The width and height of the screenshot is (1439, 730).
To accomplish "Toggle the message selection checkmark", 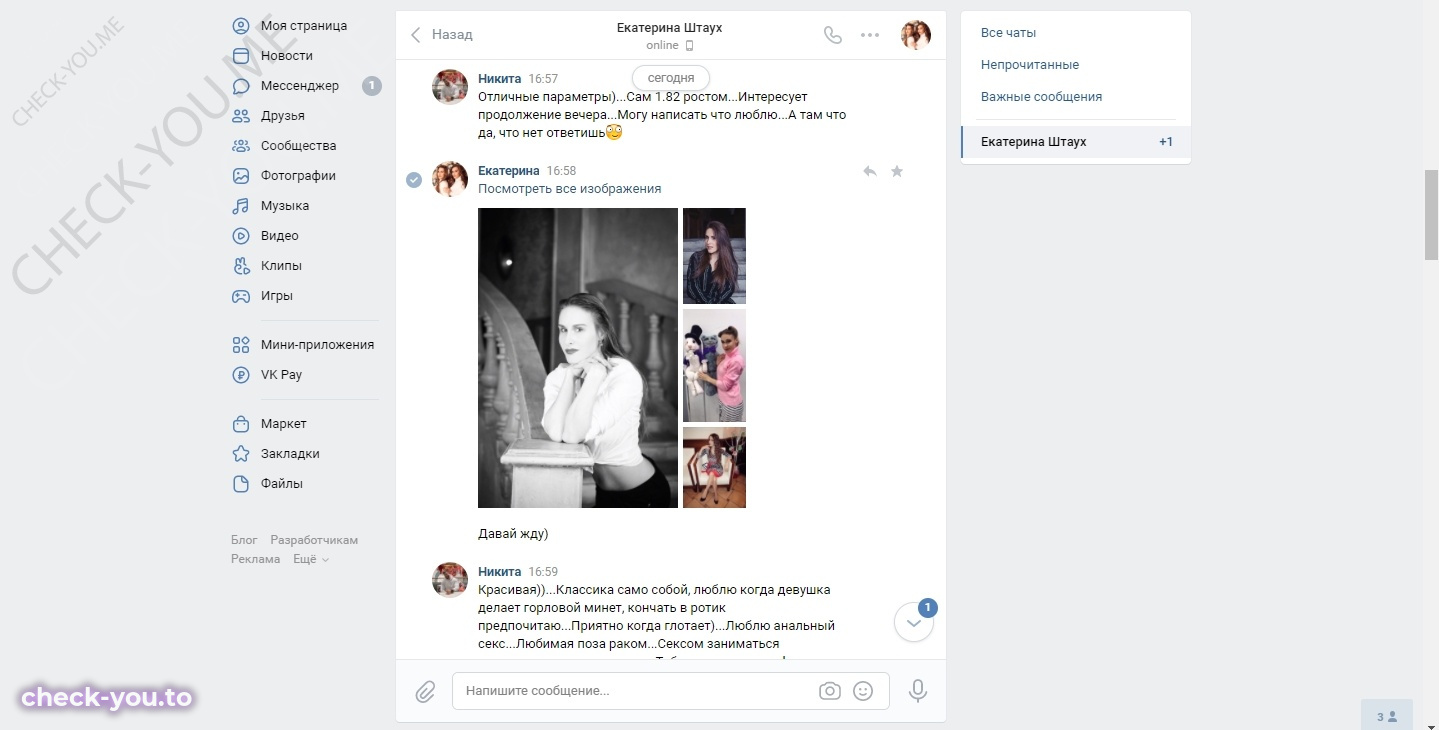I will 413,179.
